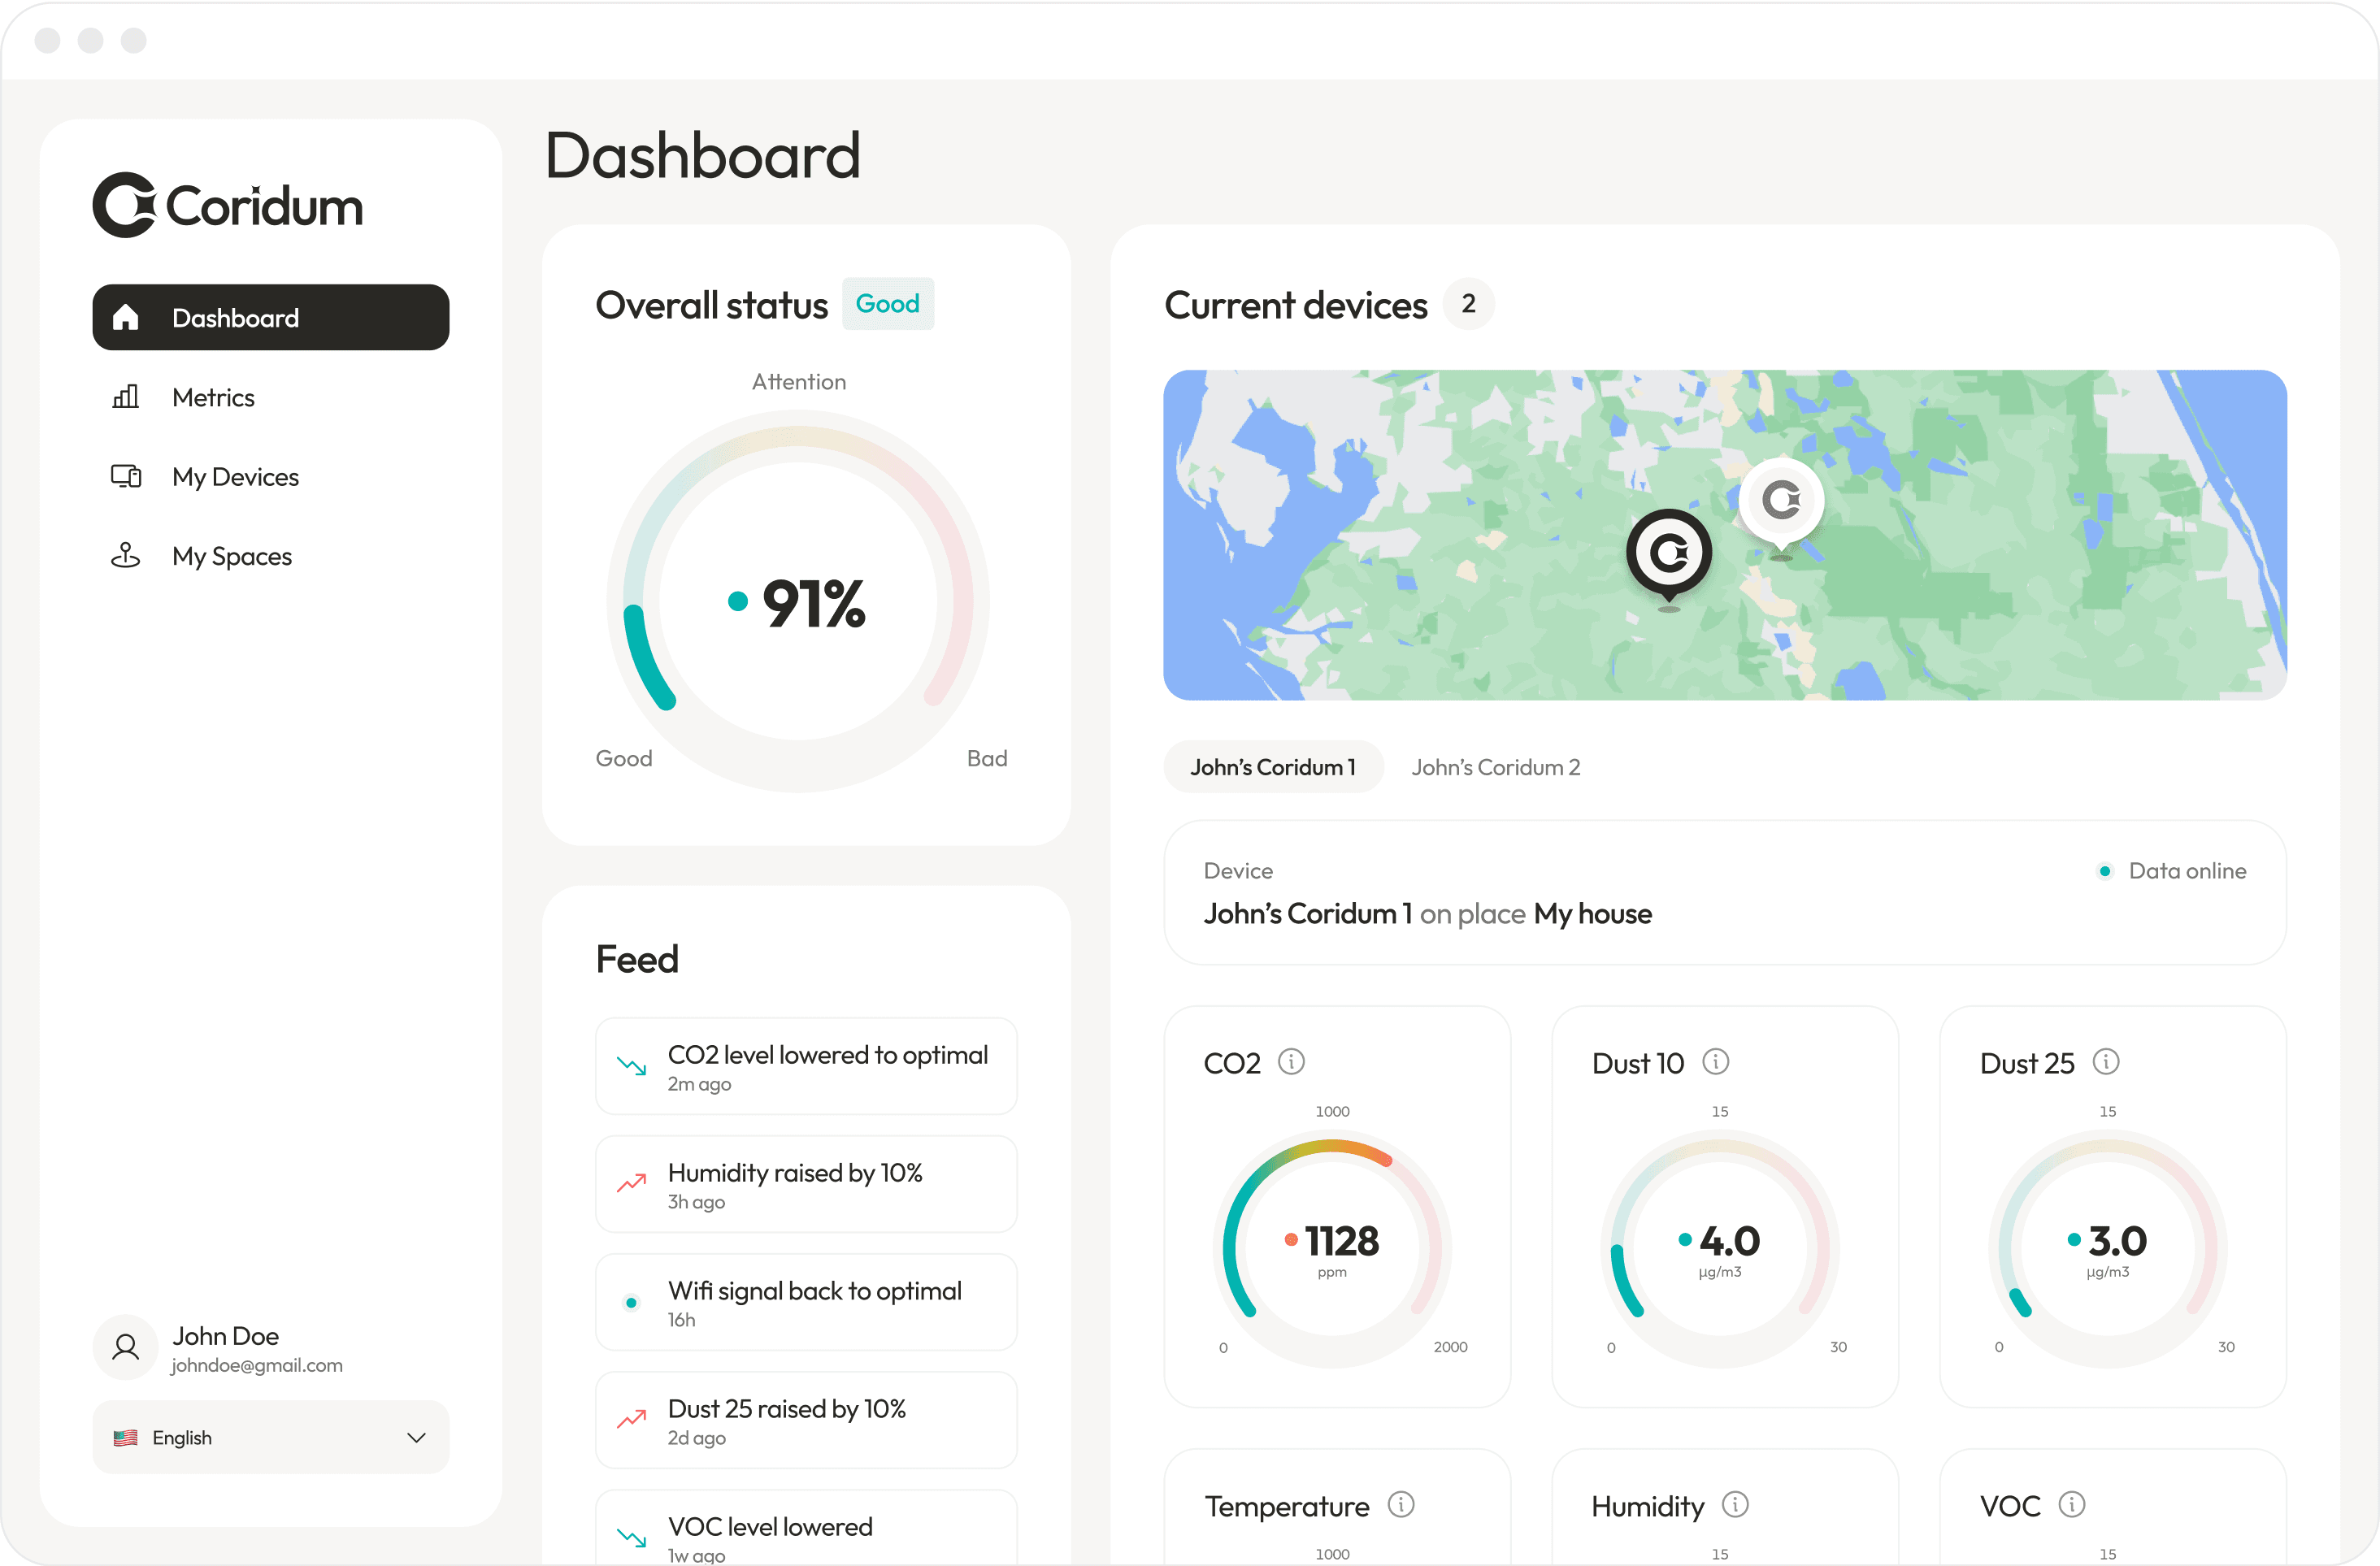
Task: Click the John Doe avatar icon
Action: point(125,1347)
